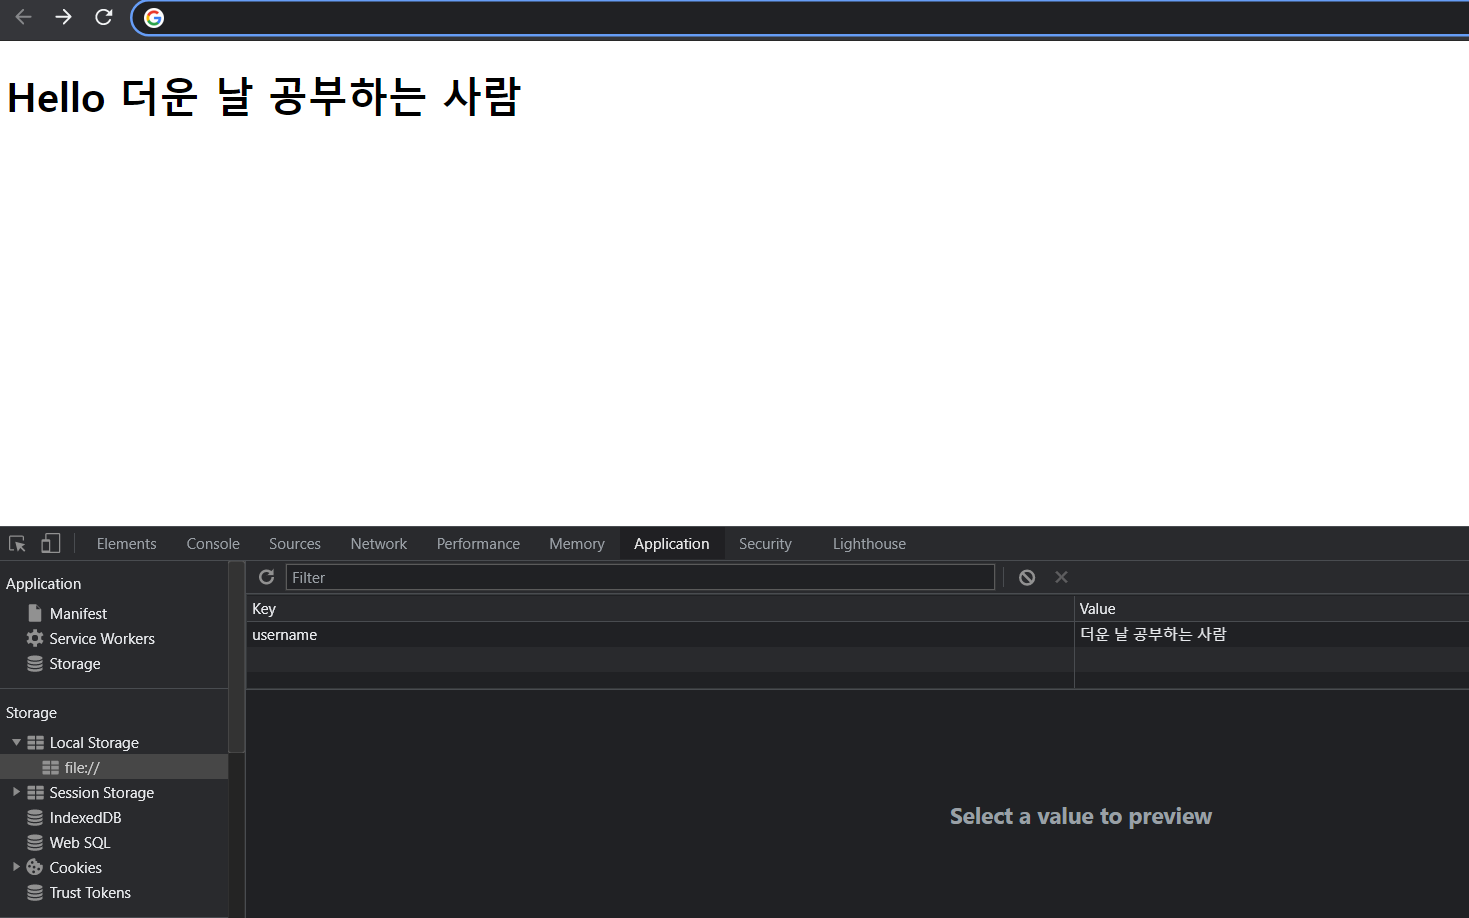This screenshot has height=918, width=1469.
Task: Click the Session Storage table icon
Action: click(35, 792)
